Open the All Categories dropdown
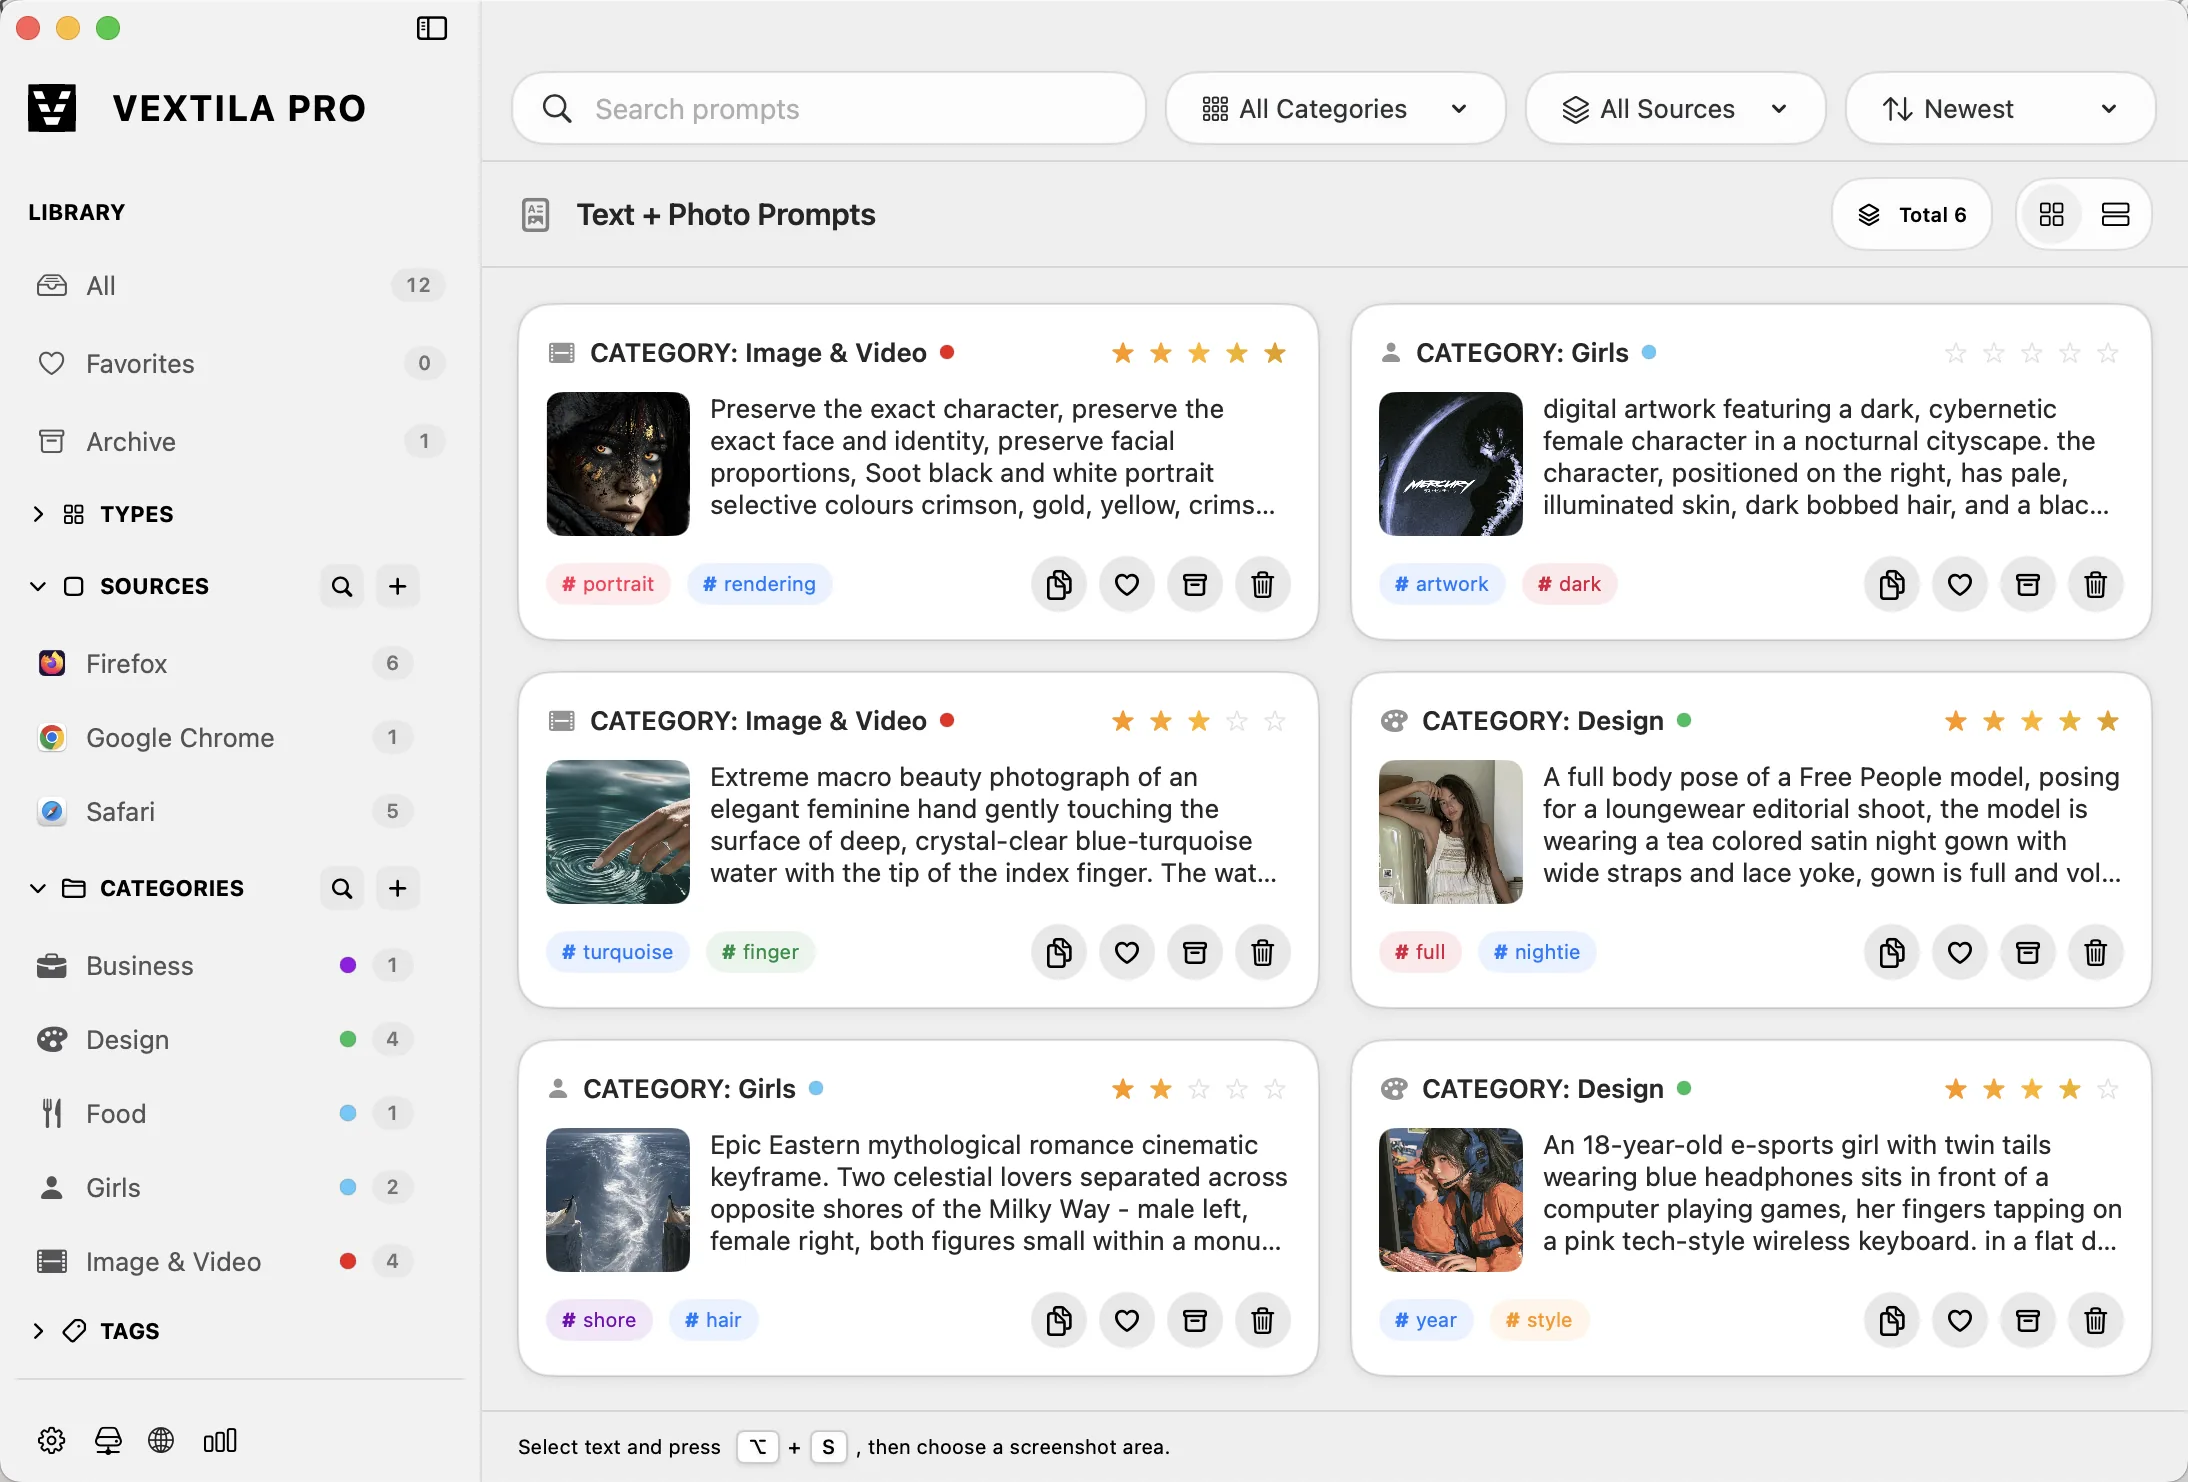 [x=1335, y=108]
